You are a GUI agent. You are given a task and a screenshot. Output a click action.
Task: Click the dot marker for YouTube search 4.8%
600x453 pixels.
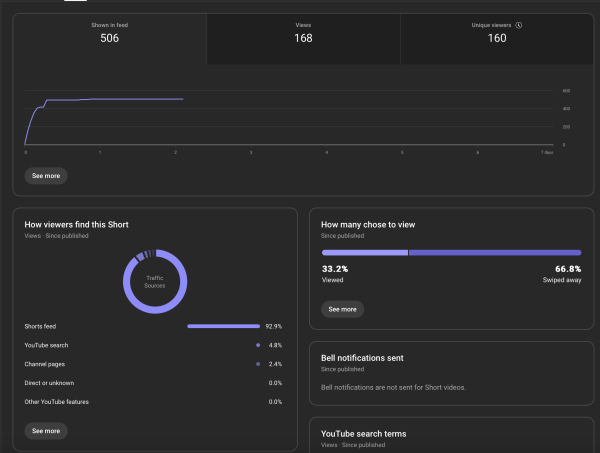click(257, 345)
